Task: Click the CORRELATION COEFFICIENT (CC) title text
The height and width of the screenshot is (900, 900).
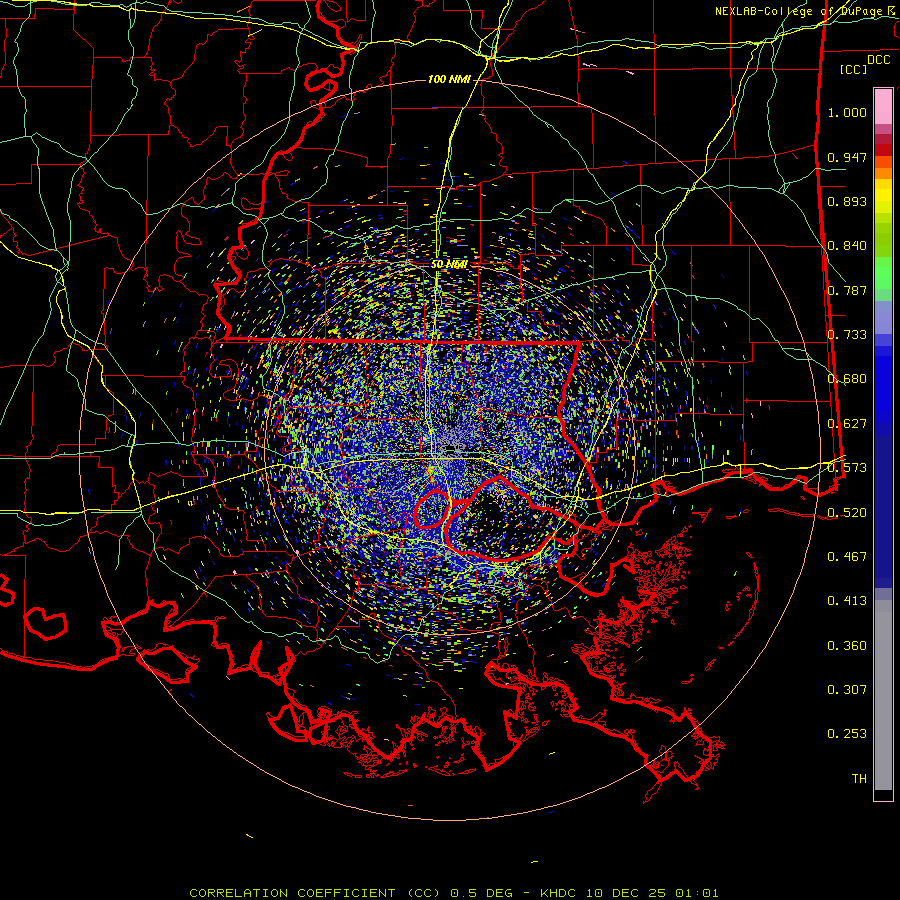Action: point(314,893)
